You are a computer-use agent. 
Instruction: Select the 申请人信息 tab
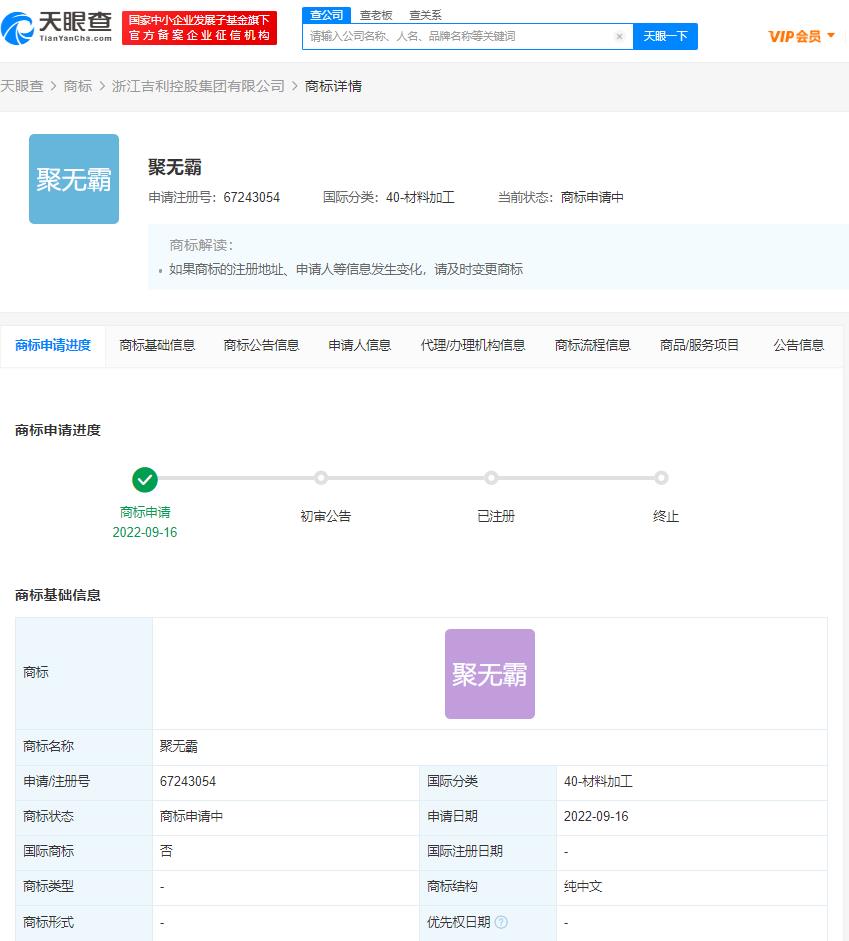point(359,345)
